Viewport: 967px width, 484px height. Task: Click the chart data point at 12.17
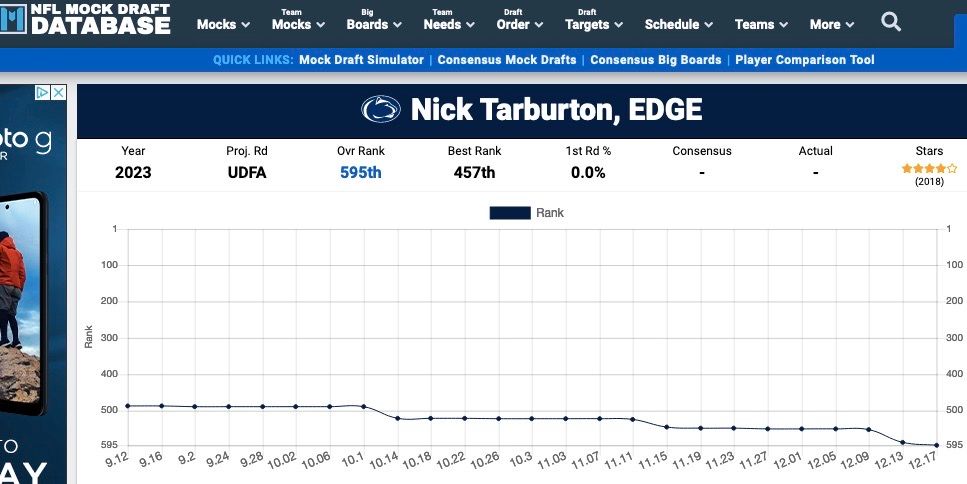point(937,445)
